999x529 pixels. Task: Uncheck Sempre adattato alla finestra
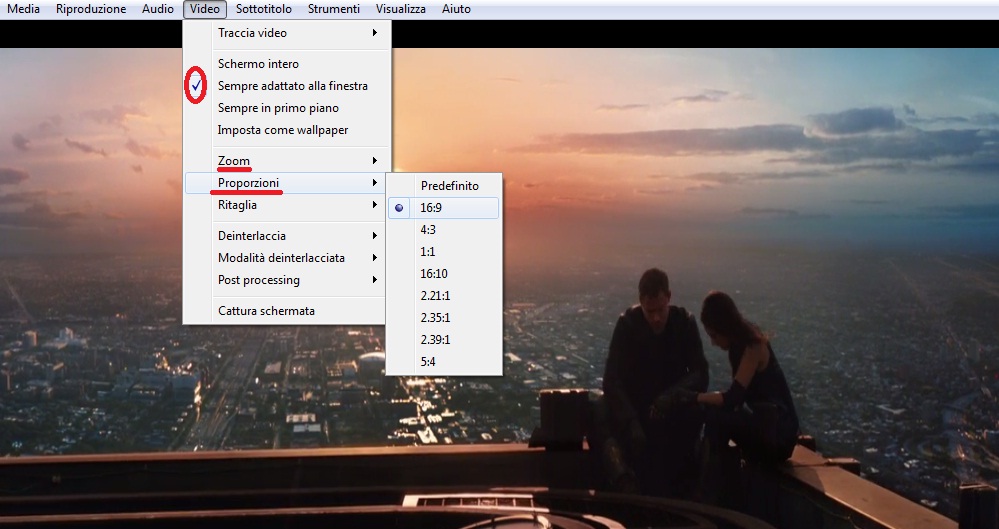click(292, 86)
